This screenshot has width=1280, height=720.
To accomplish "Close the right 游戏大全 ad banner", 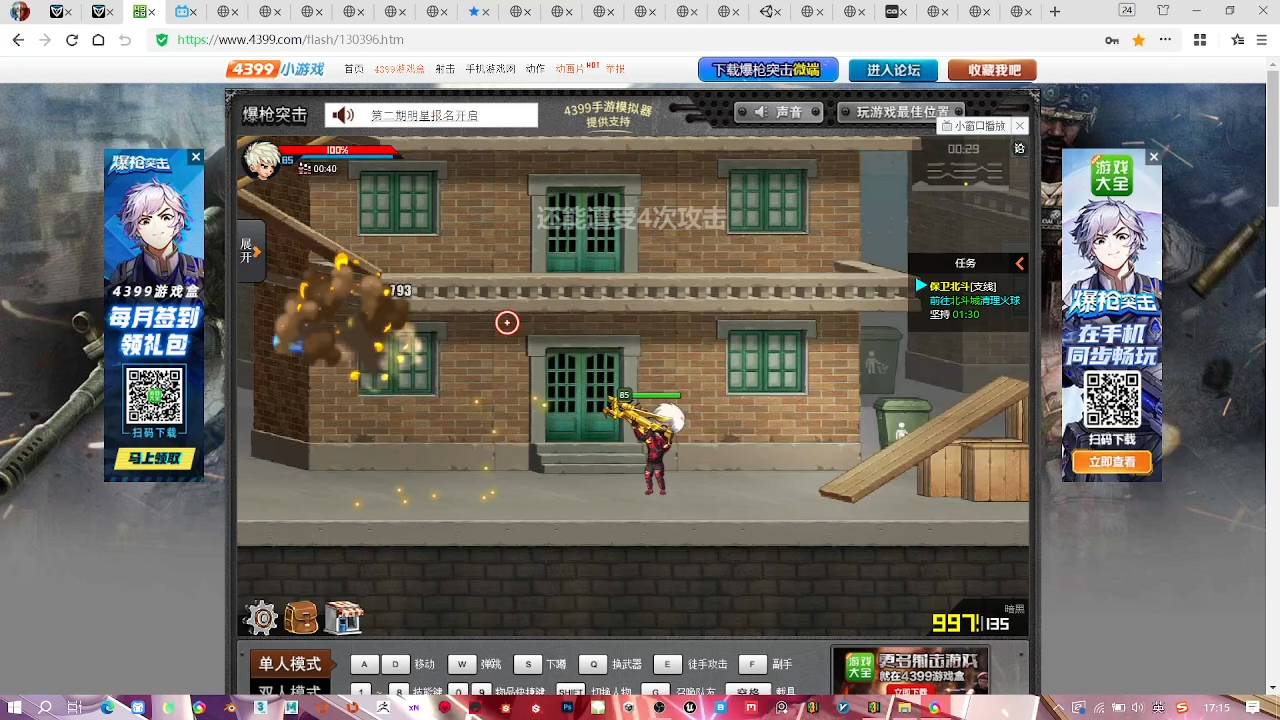I will point(1154,157).
